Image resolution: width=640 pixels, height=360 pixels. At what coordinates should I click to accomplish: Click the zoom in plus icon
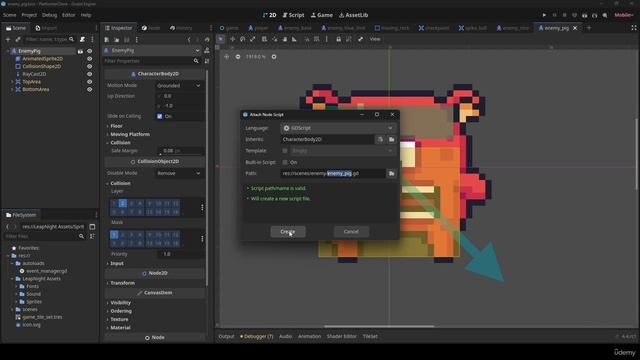274,57
